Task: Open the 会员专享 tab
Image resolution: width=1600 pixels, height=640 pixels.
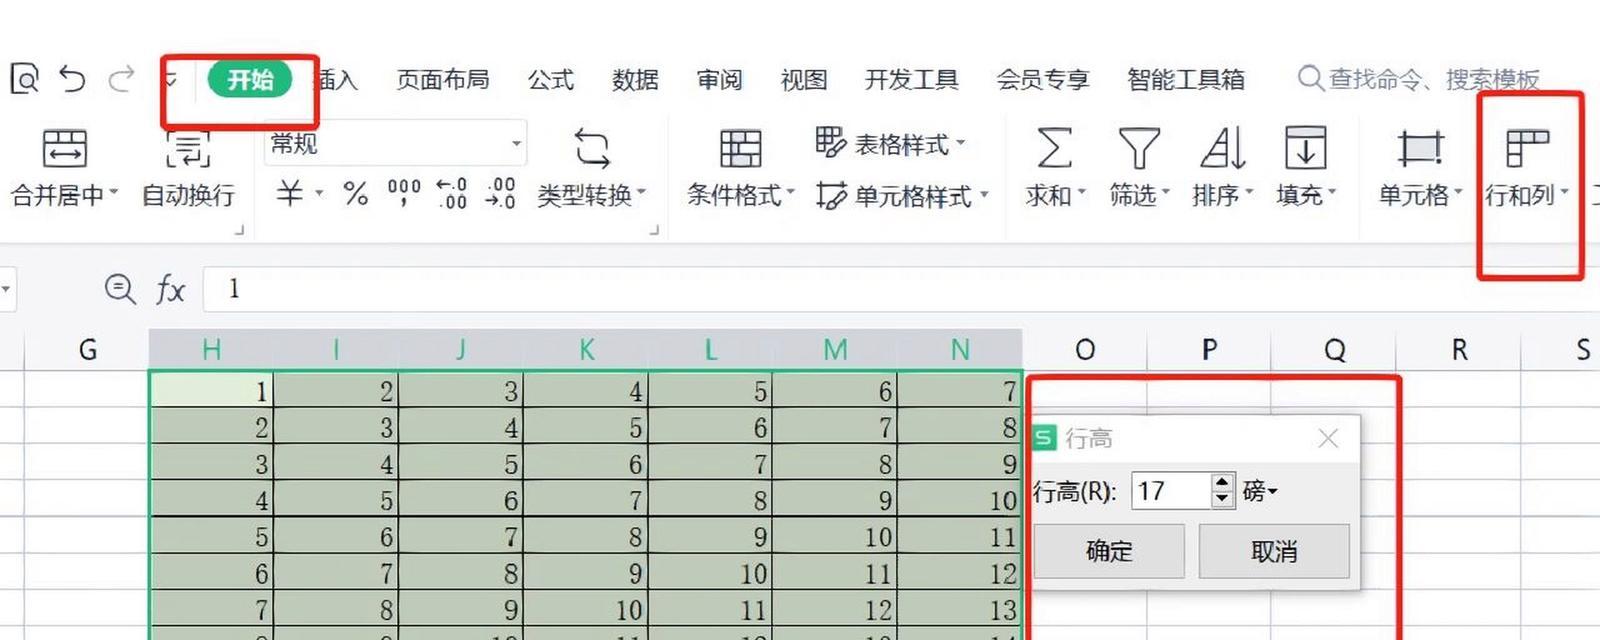Action: 1042,79
